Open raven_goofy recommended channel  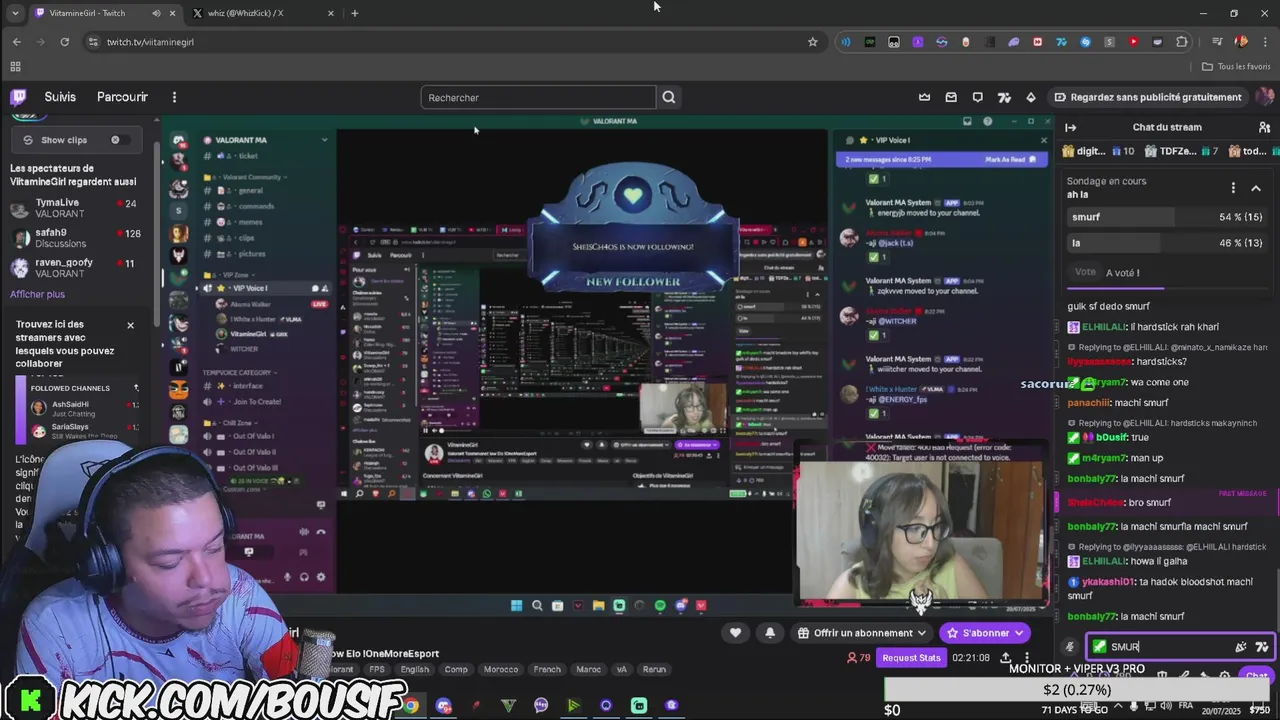[74, 268]
